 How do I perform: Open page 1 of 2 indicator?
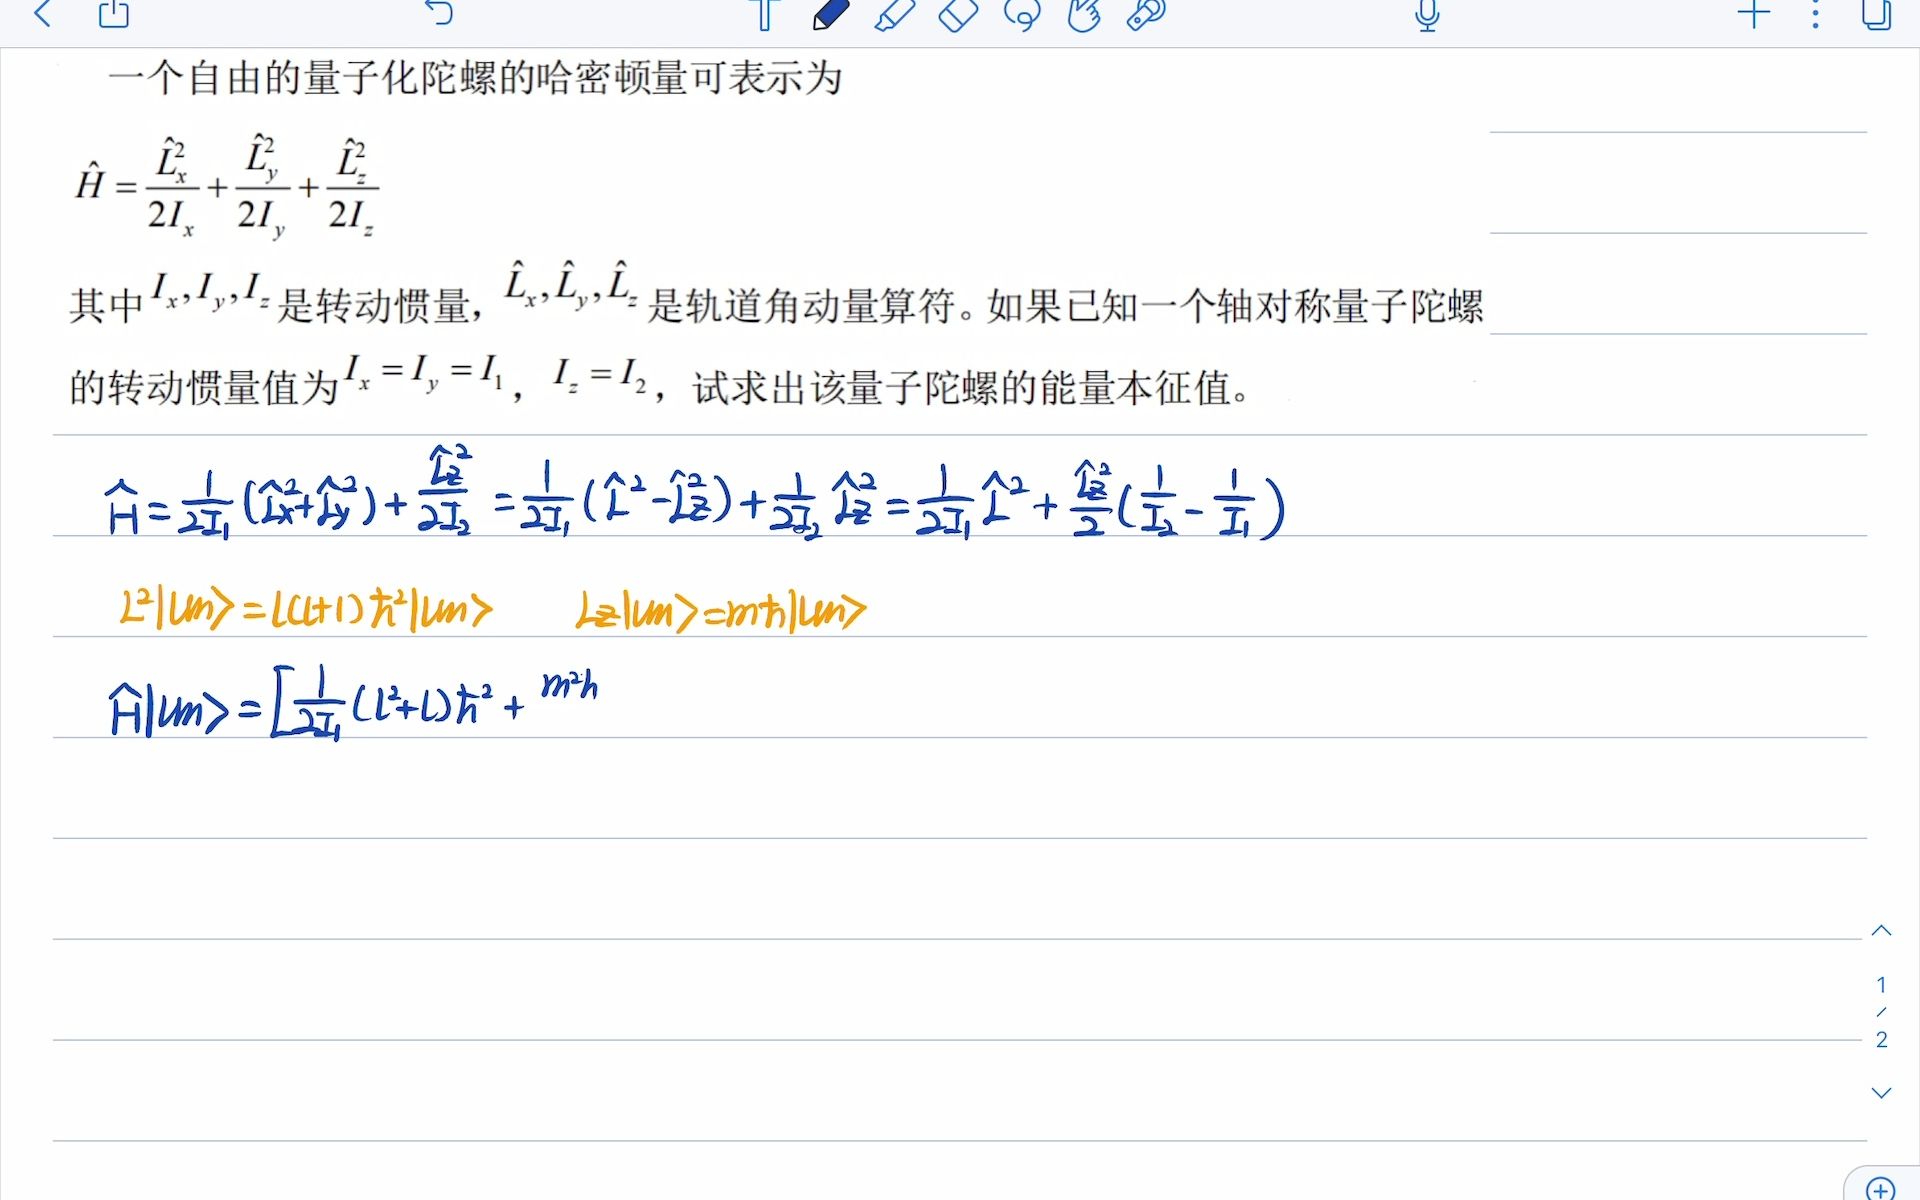pos(1881,1010)
